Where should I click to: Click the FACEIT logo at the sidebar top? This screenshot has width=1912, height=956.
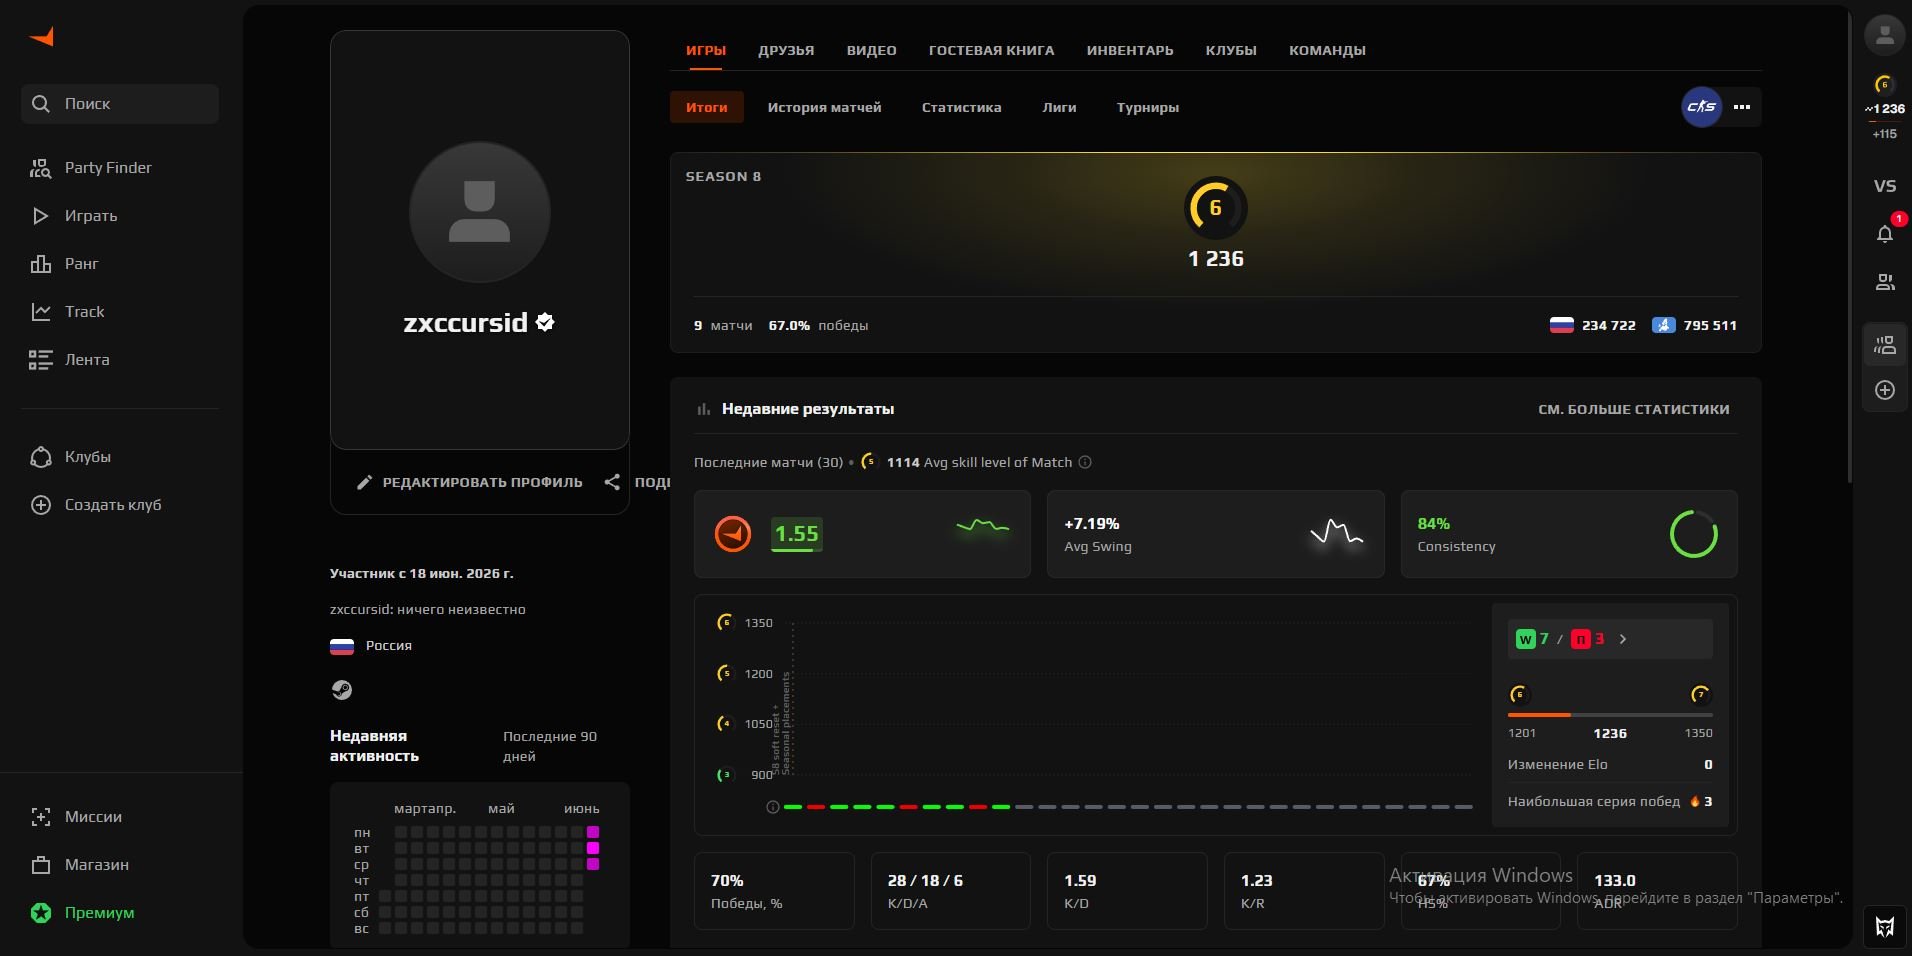pos(42,37)
